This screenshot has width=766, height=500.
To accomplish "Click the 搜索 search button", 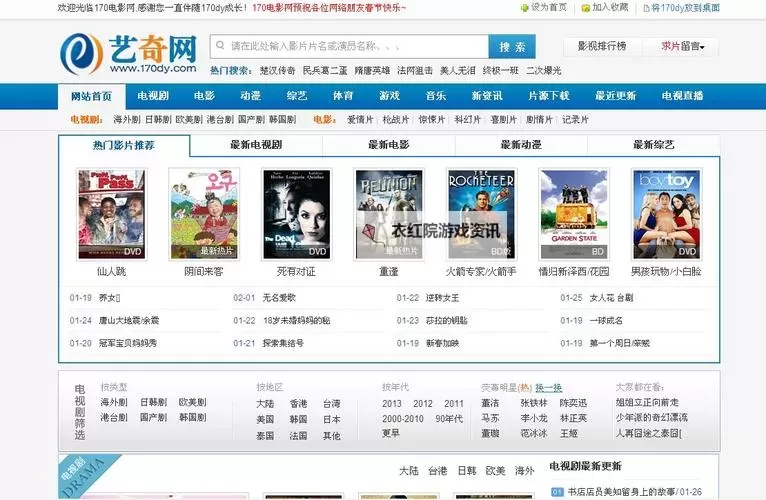I will pos(512,46).
